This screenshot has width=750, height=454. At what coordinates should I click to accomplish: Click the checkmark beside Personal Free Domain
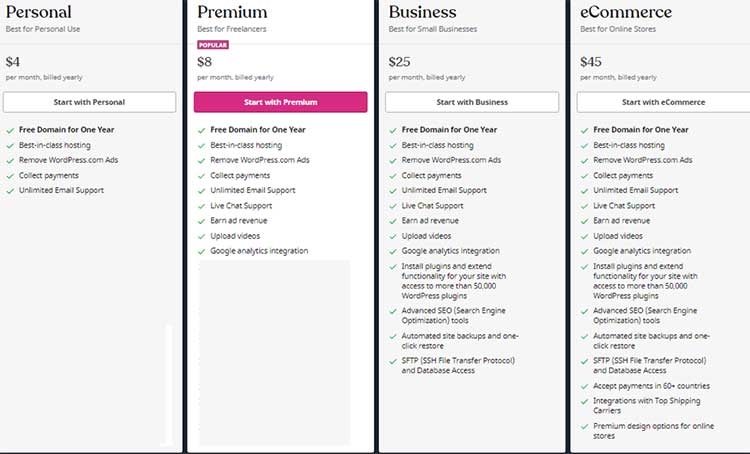9,130
